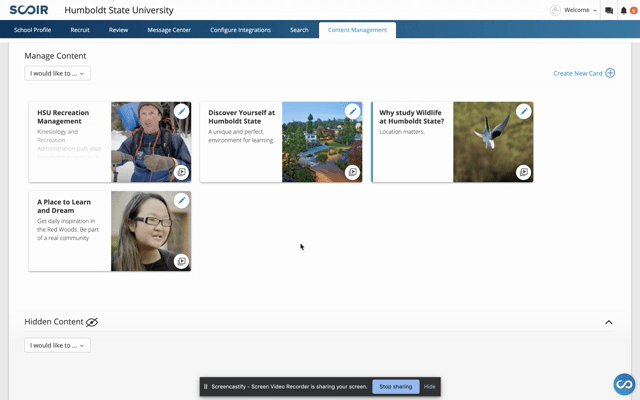Click the user avatar icon beside Welcome
The width and height of the screenshot is (640, 400).
pyautogui.click(x=555, y=10)
